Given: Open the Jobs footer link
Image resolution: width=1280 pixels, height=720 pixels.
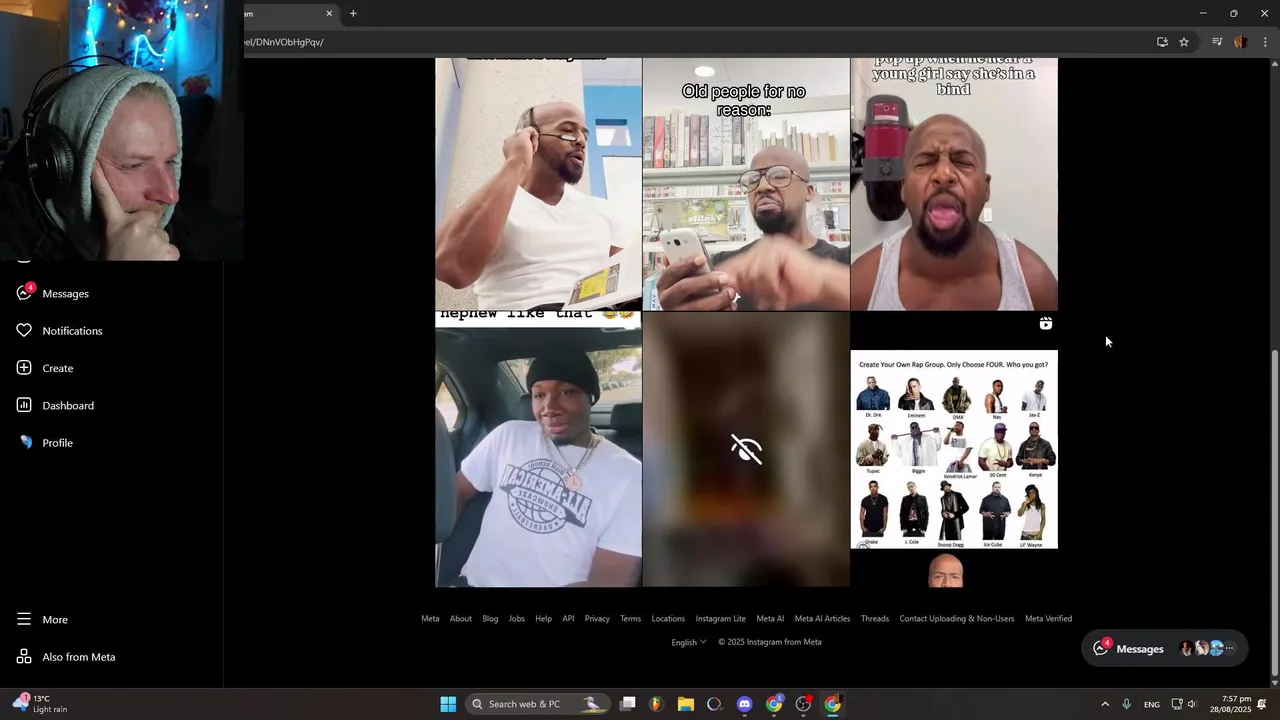Looking at the screenshot, I should point(517,618).
